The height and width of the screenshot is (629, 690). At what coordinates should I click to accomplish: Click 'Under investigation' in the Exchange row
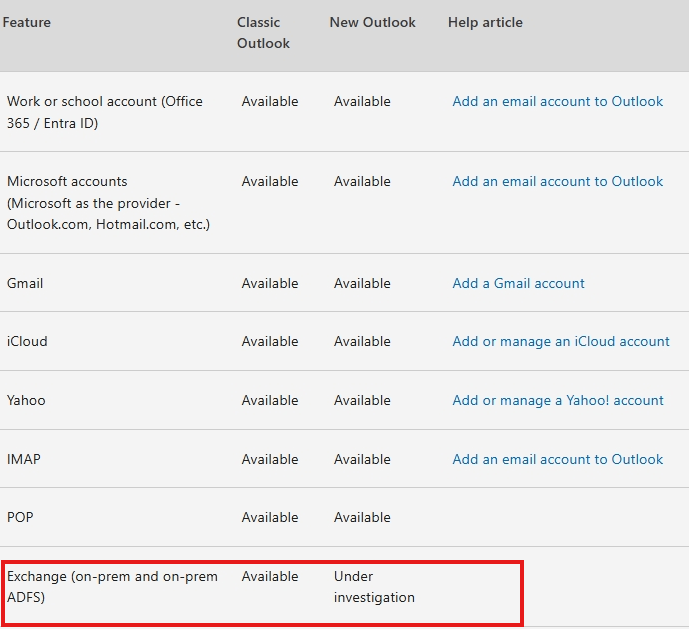[374, 587]
